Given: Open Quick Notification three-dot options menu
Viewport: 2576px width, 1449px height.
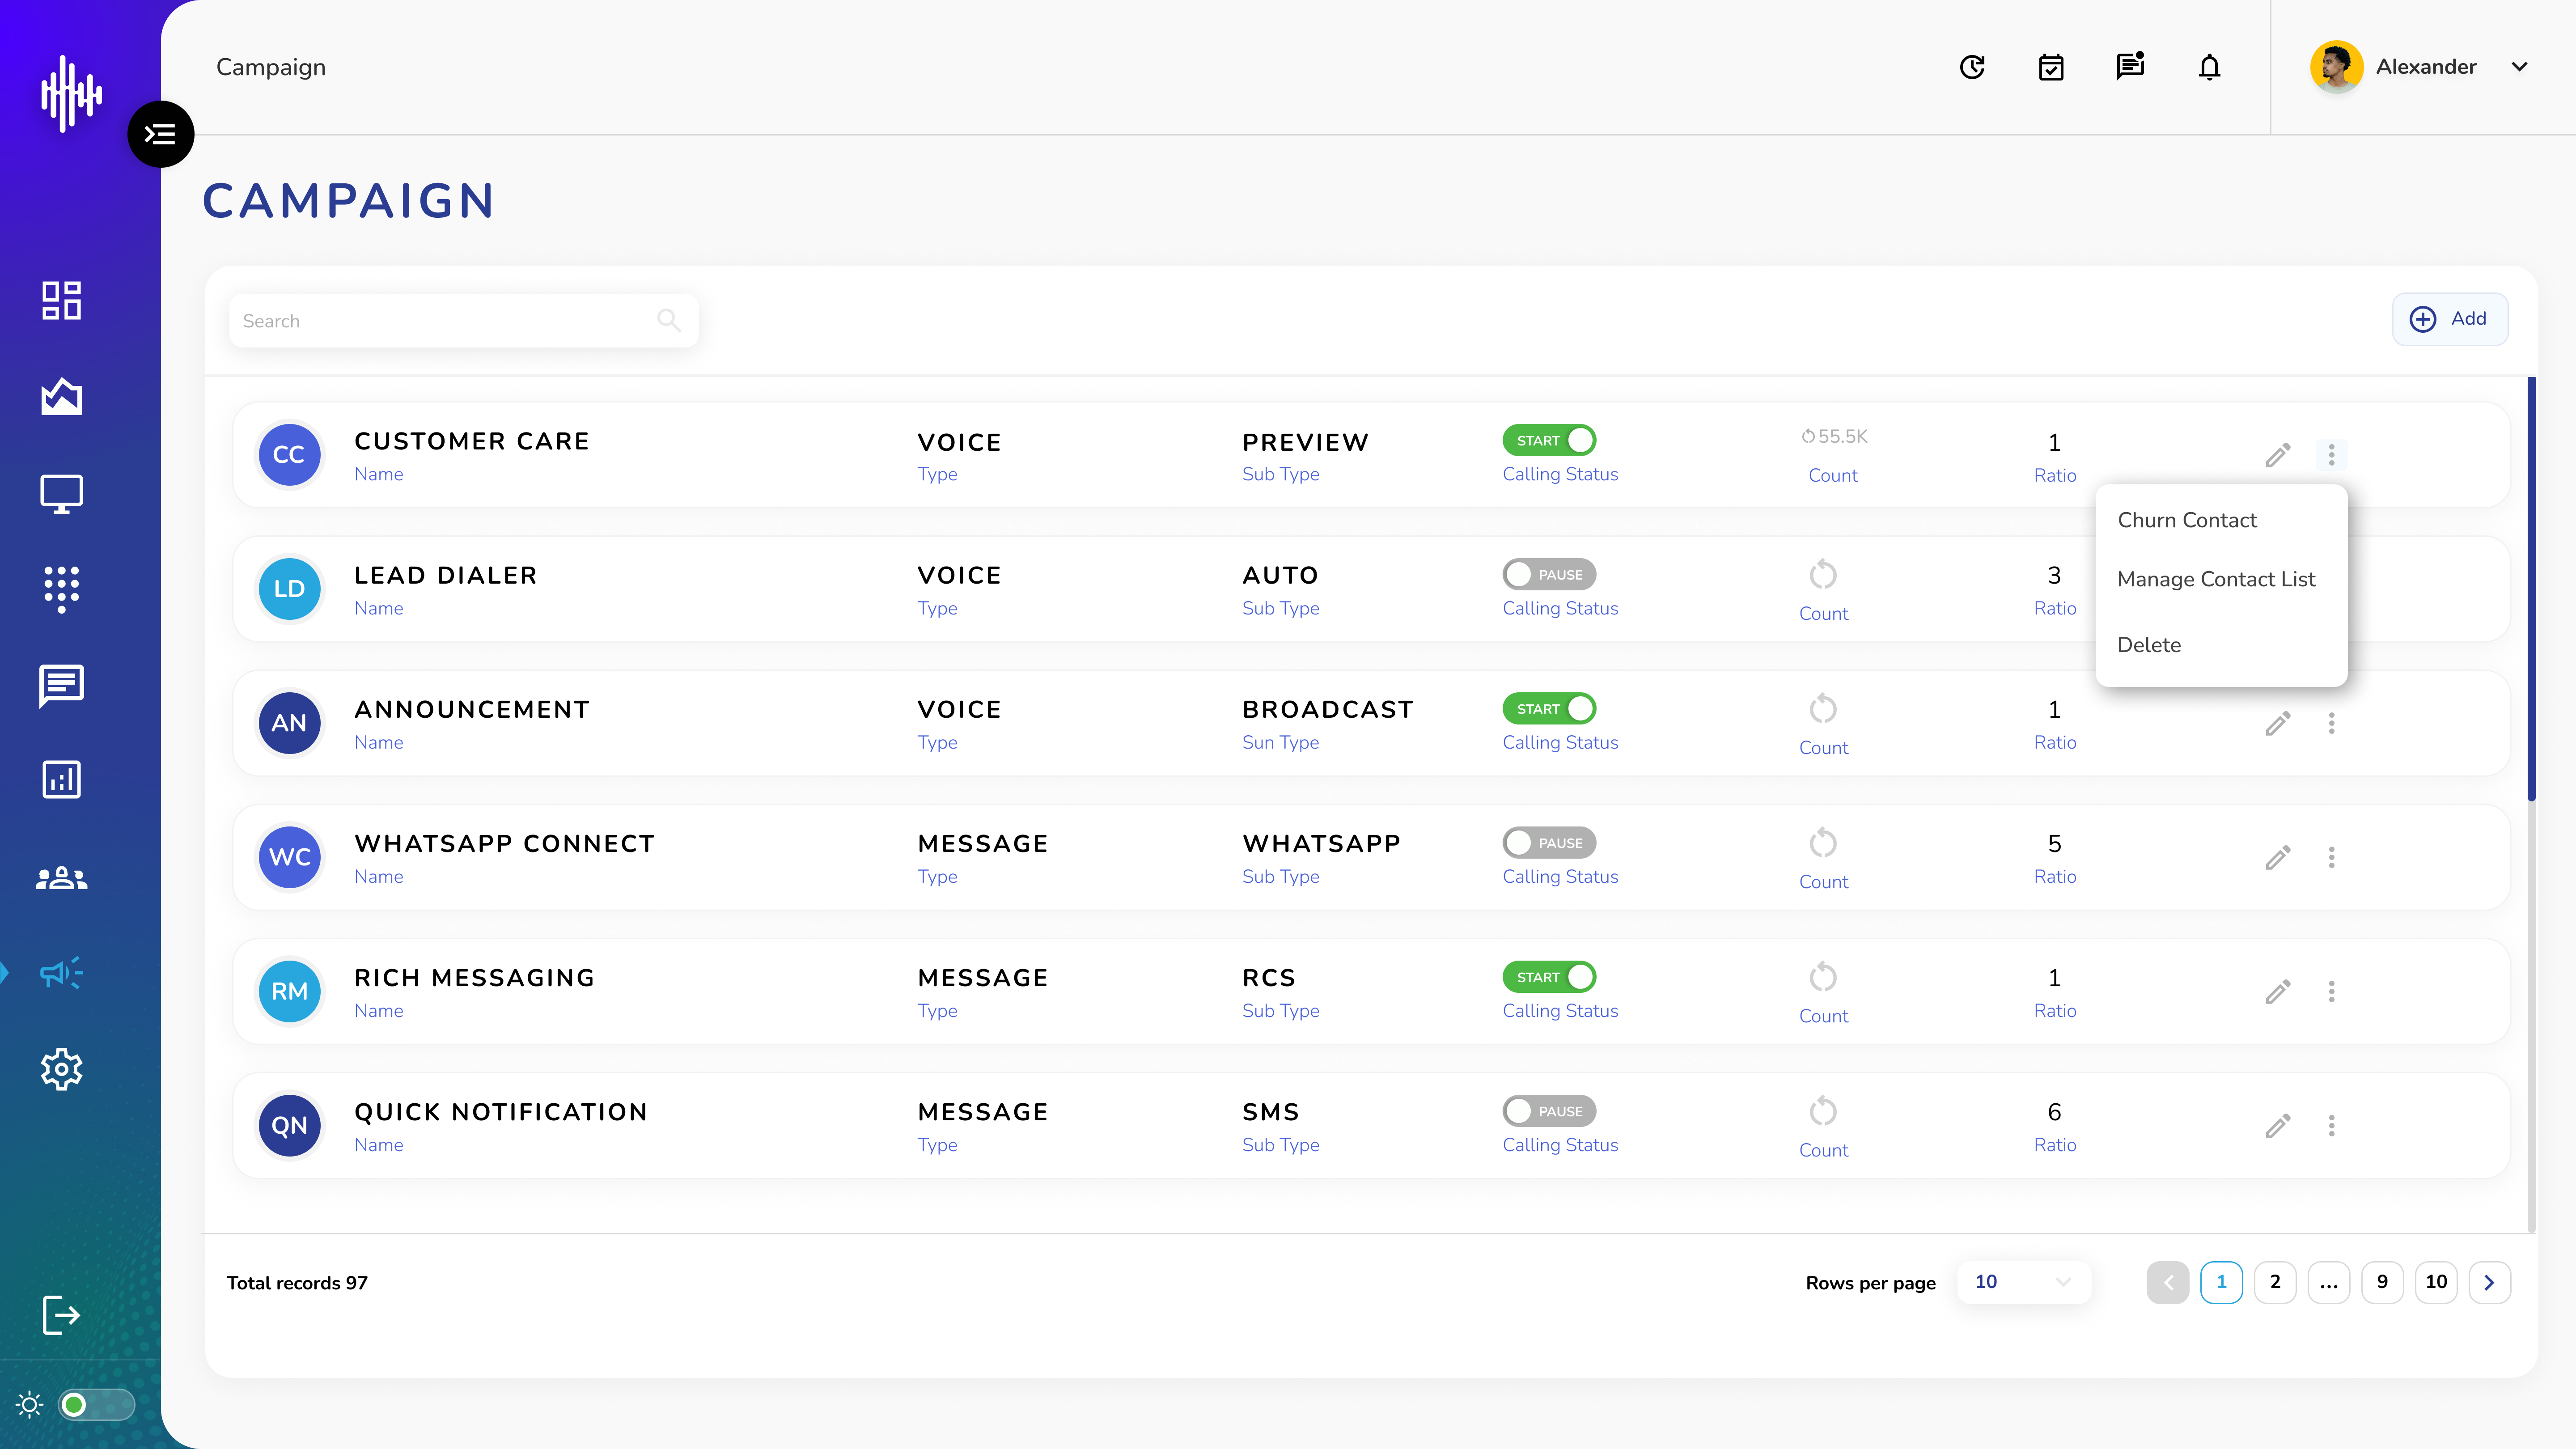Looking at the screenshot, I should pos(2331,1126).
